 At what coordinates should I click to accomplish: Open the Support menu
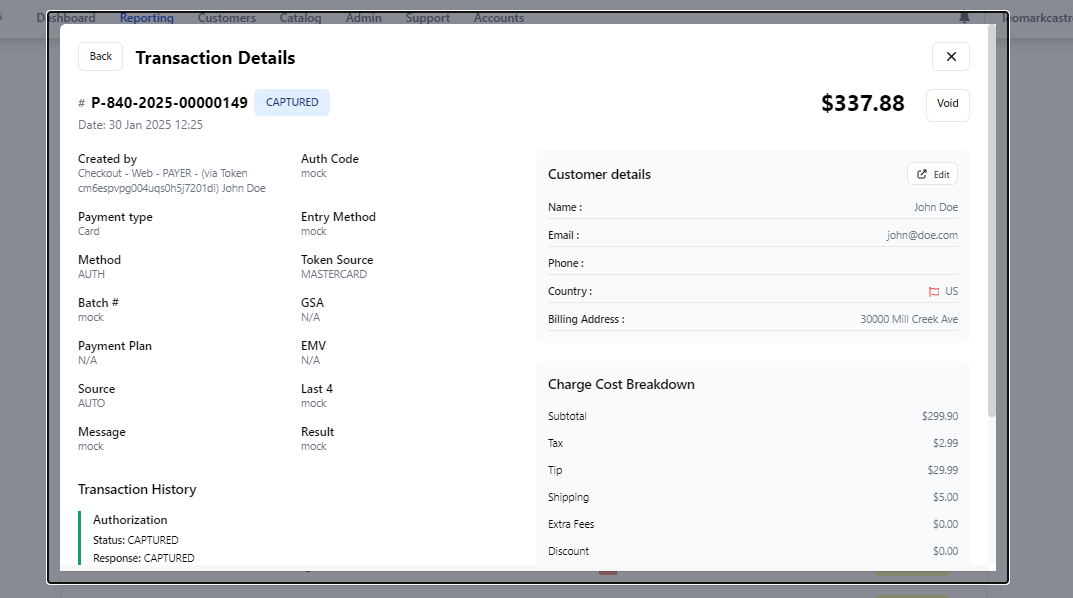pyautogui.click(x=427, y=18)
